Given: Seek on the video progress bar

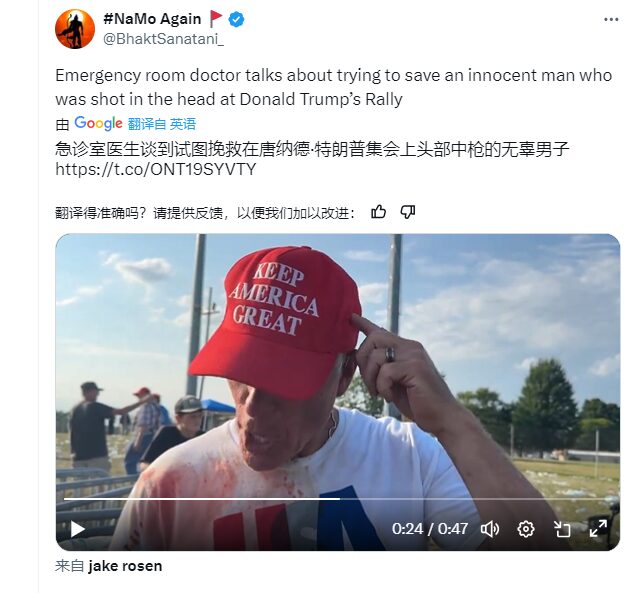Looking at the screenshot, I should 338,499.
